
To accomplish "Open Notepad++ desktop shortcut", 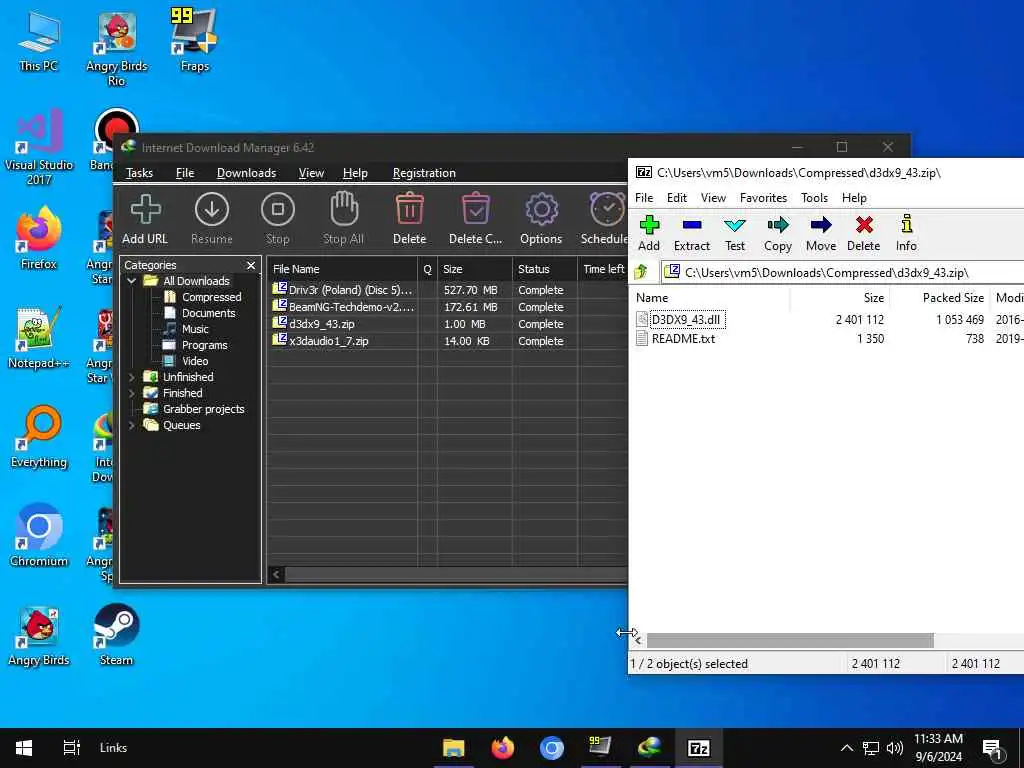I will pos(39,338).
